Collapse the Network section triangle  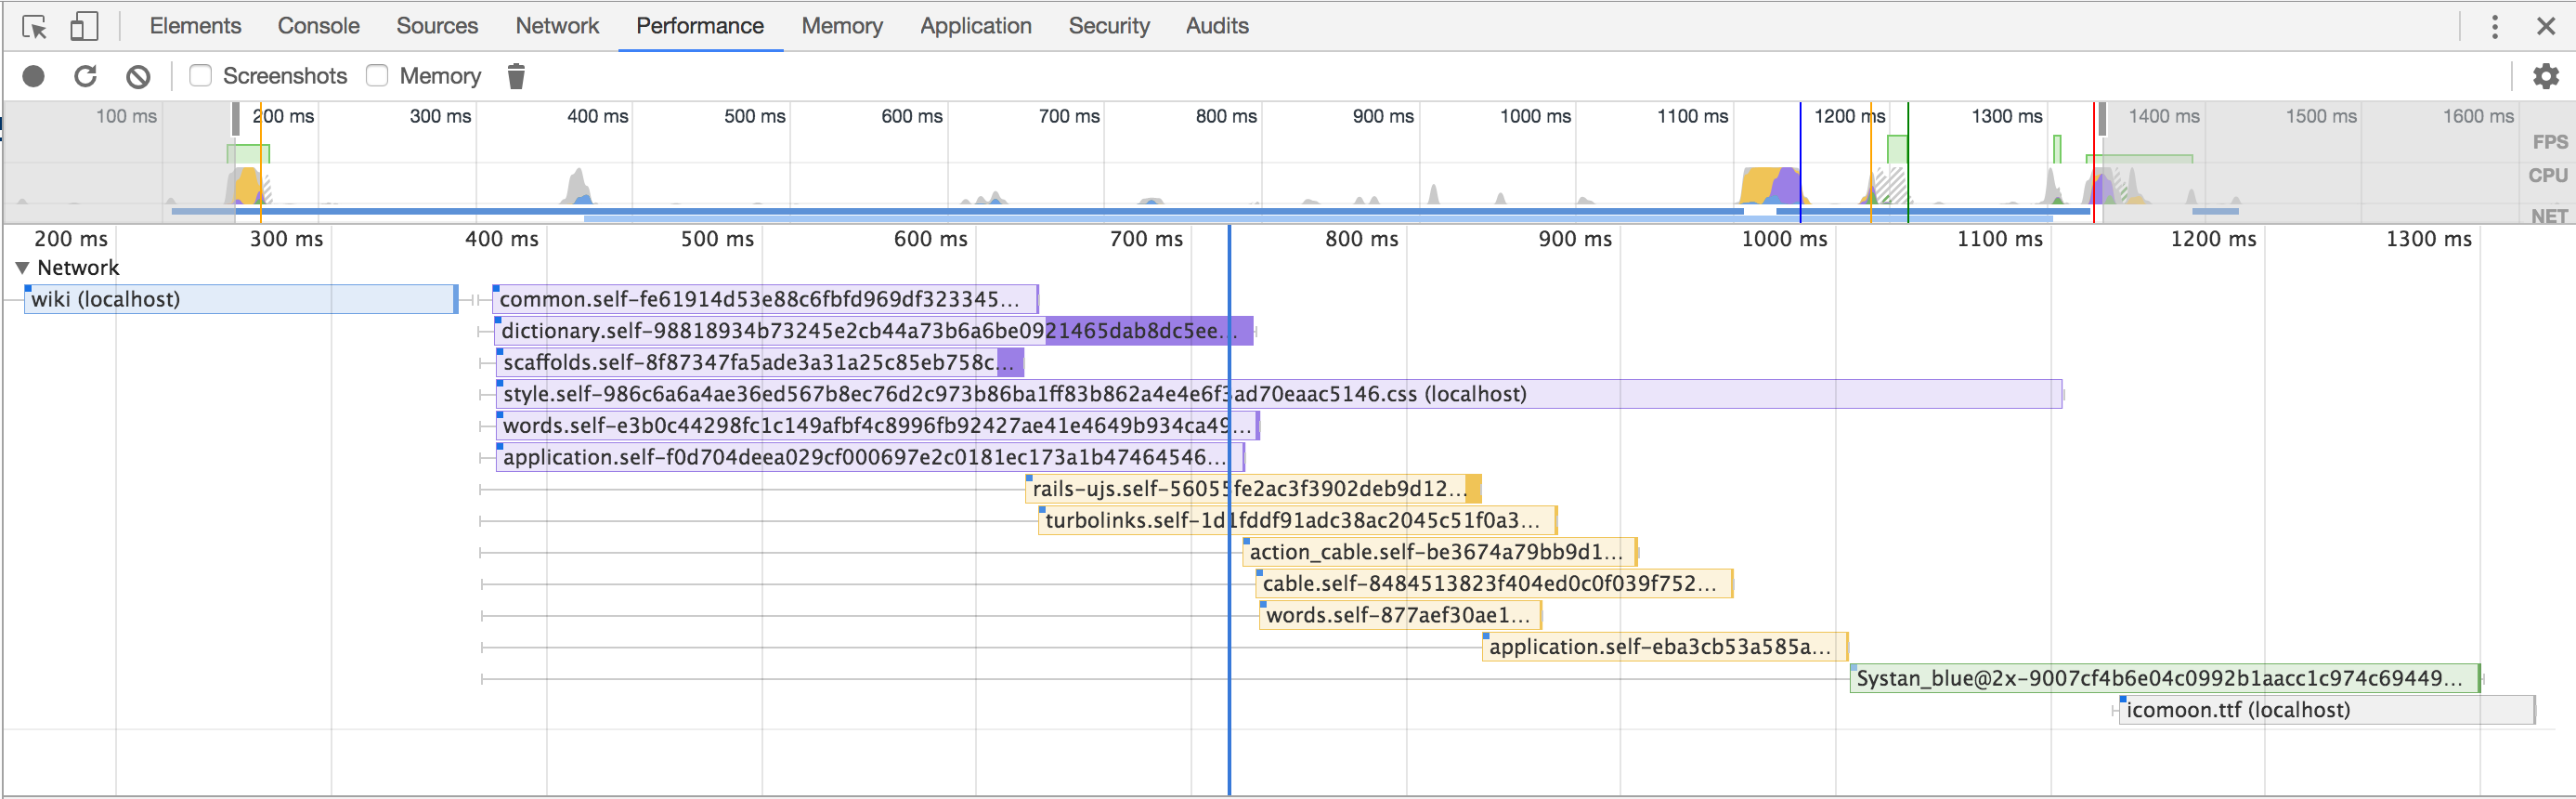[x=22, y=268]
